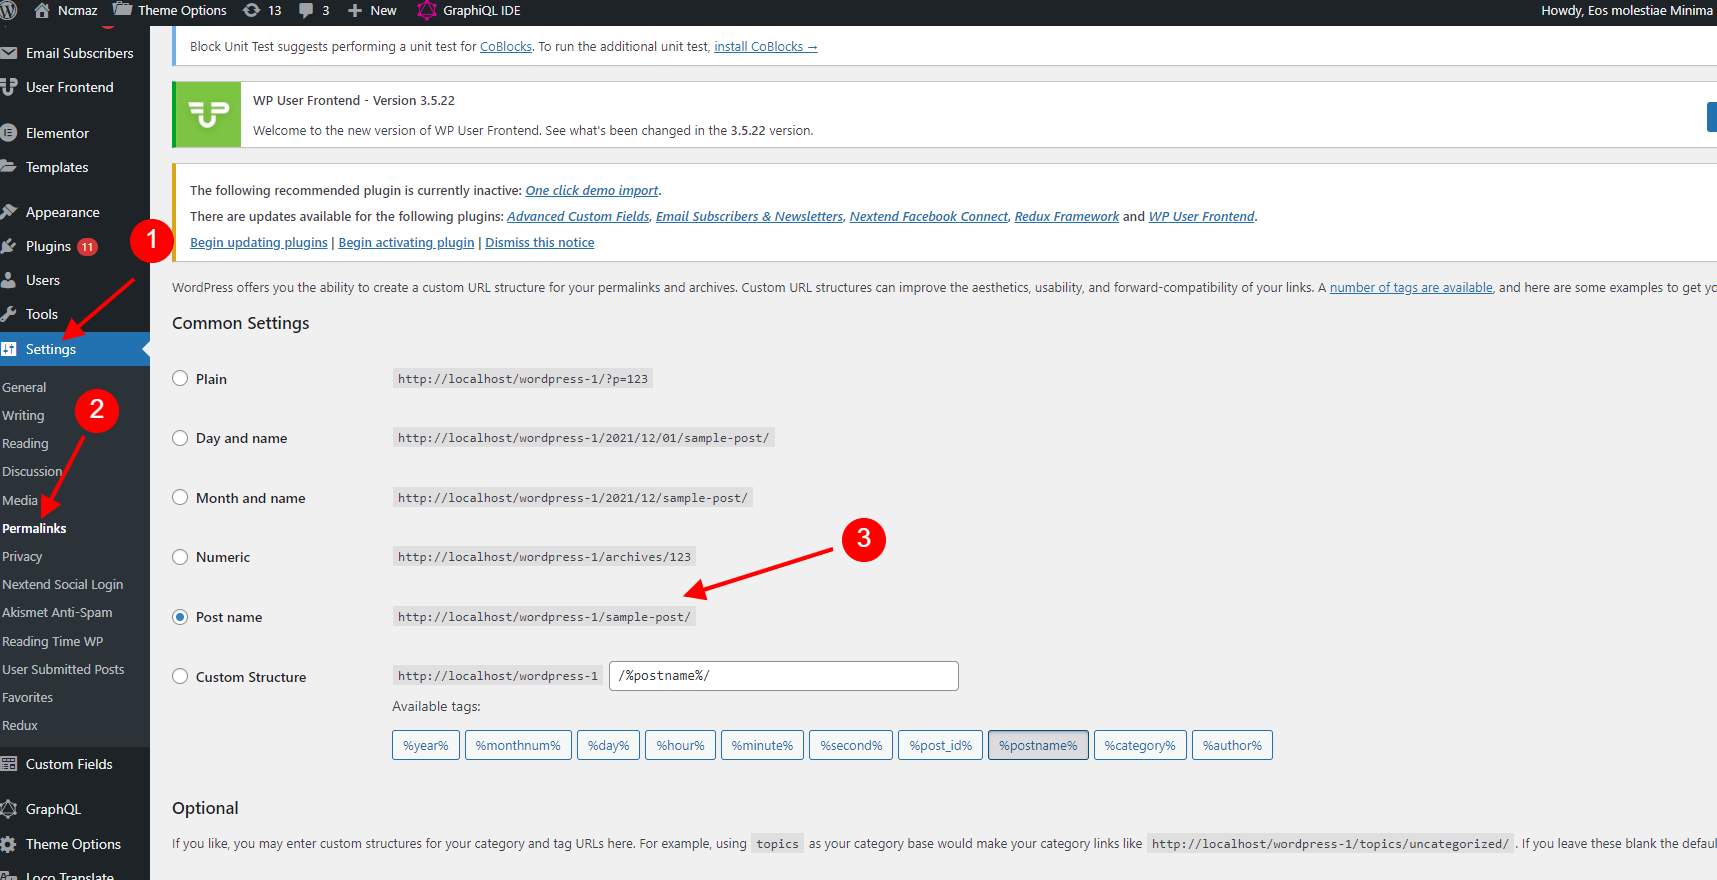This screenshot has height=880, width=1717.
Task: Open the Writing settings submenu
Action: point(23,415)
